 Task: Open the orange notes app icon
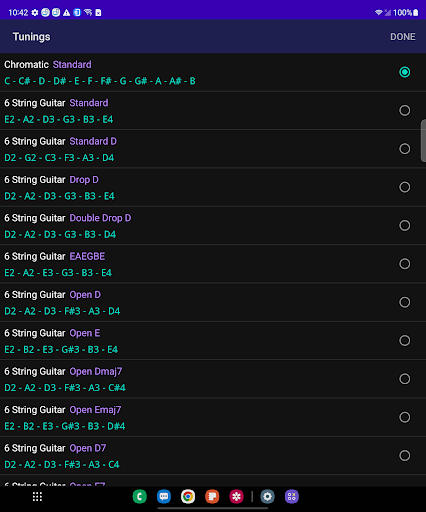tap(212, 497)
